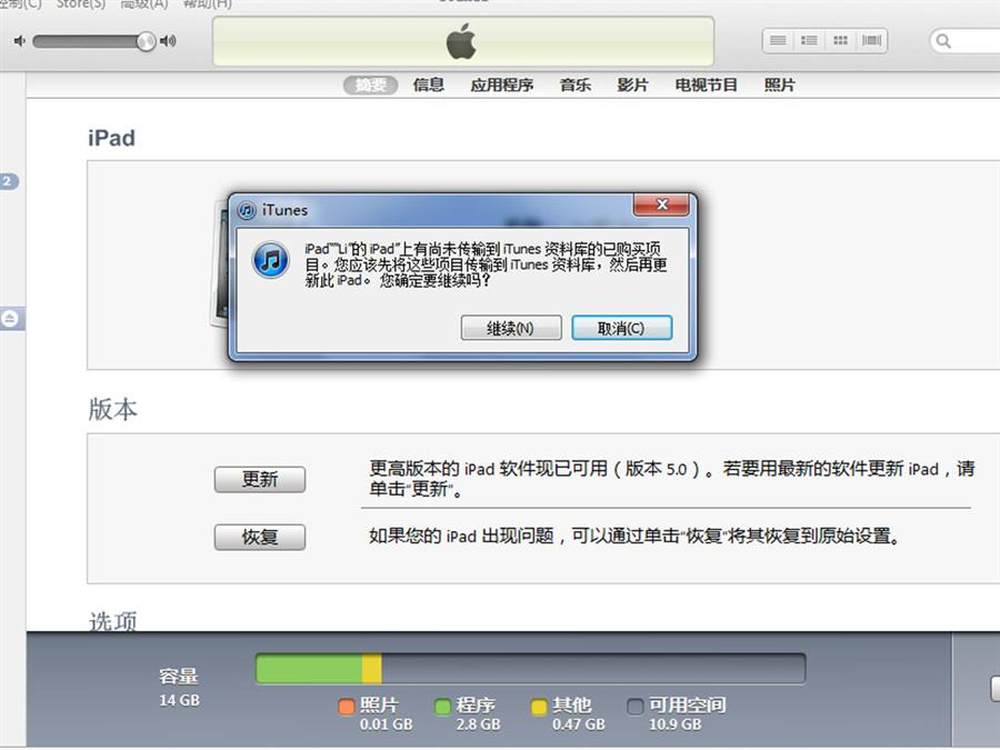The image size is (1000, 750).
Task: Click the sidebar badge showing 2
Action: pyautogui.click(x=8, y=181)
